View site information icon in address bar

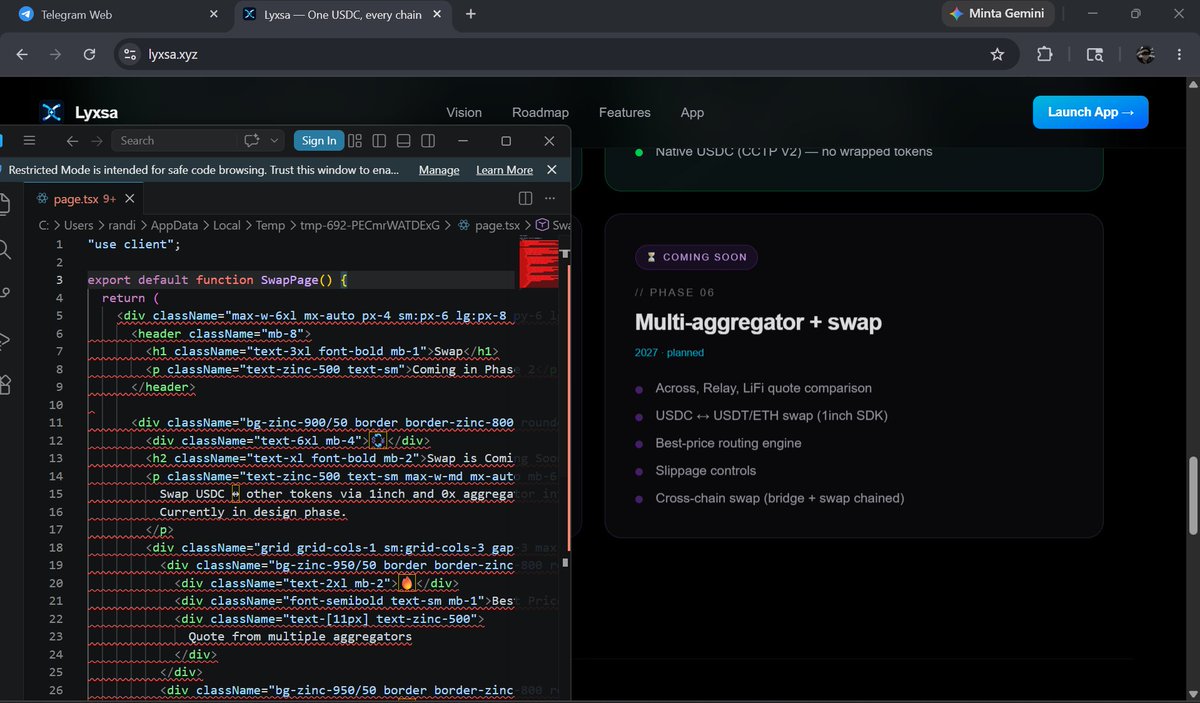point(129,54)
